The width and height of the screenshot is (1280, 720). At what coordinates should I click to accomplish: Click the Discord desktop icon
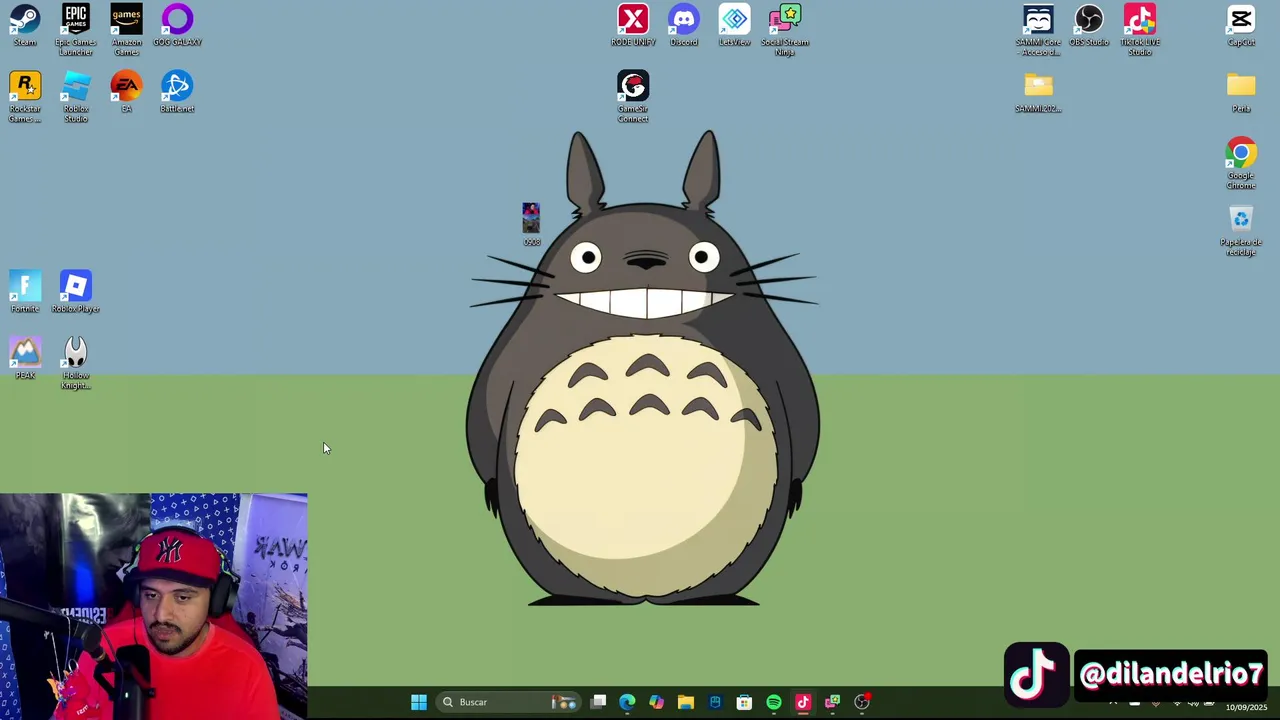(684, 26)
